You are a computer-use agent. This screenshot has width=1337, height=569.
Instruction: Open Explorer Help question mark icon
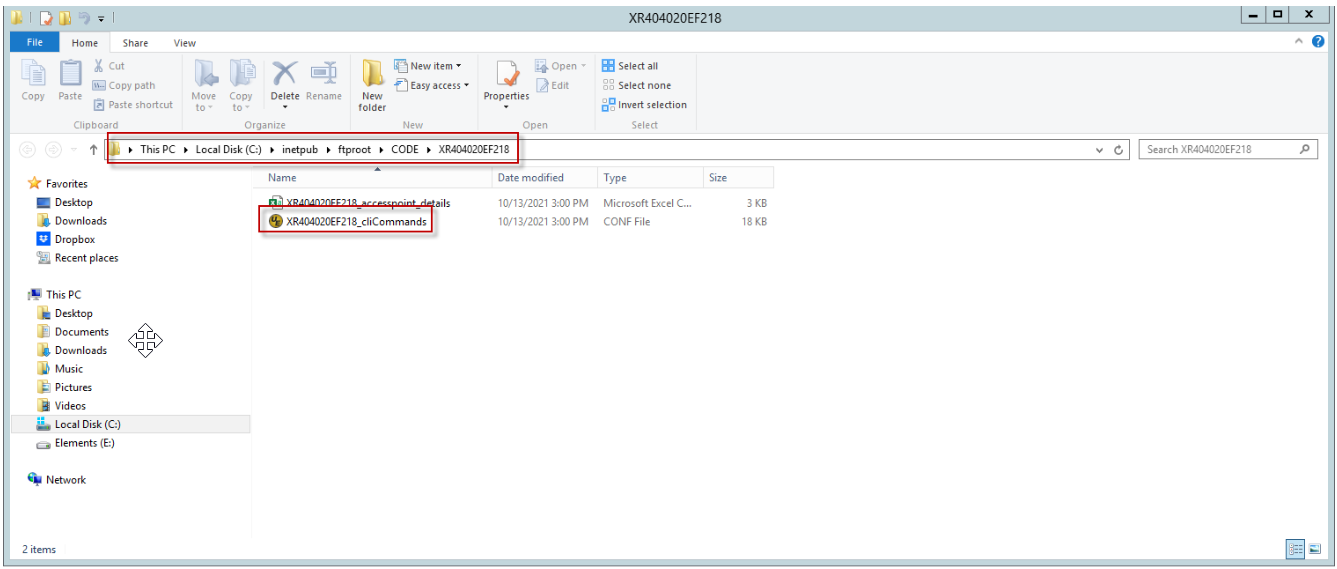tap(1318, 41)
